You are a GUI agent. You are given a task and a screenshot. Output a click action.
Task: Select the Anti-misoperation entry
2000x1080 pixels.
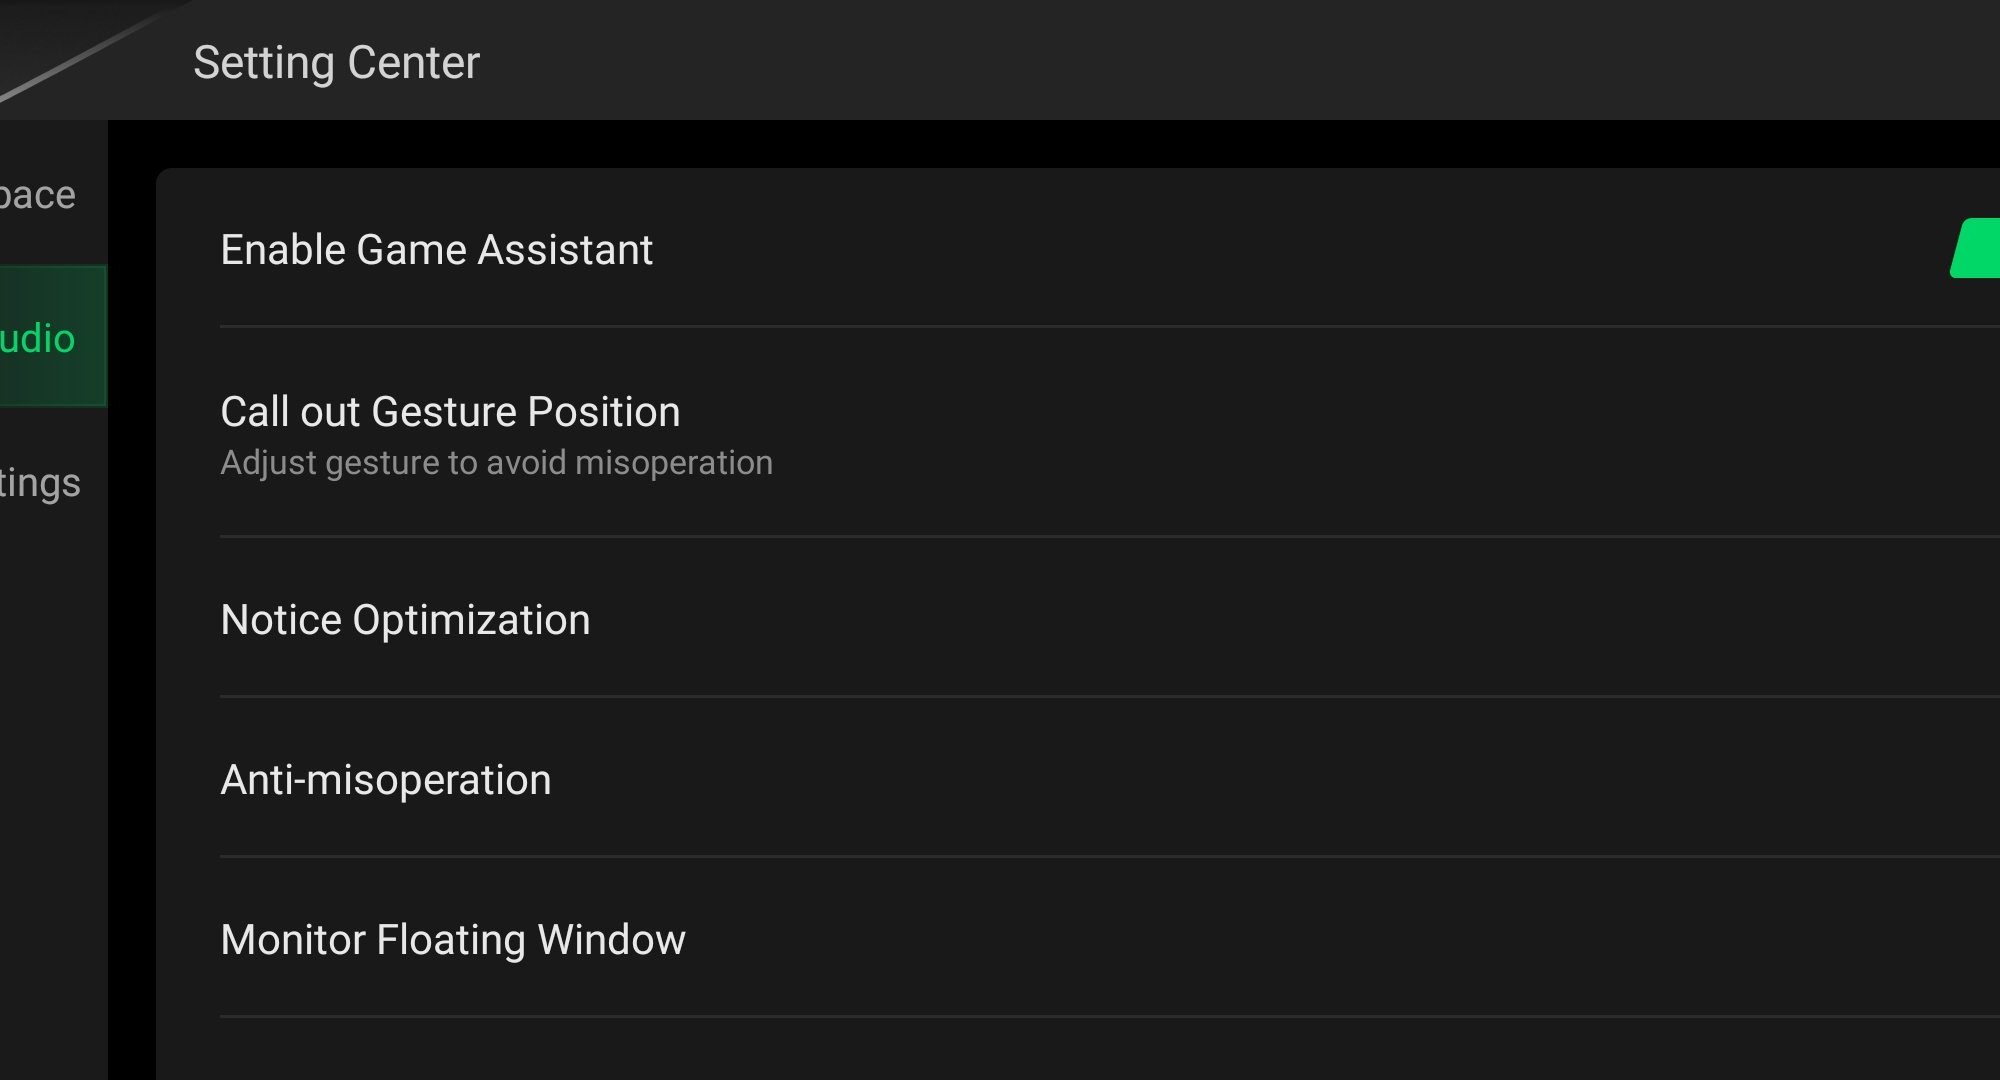(385, 780)
